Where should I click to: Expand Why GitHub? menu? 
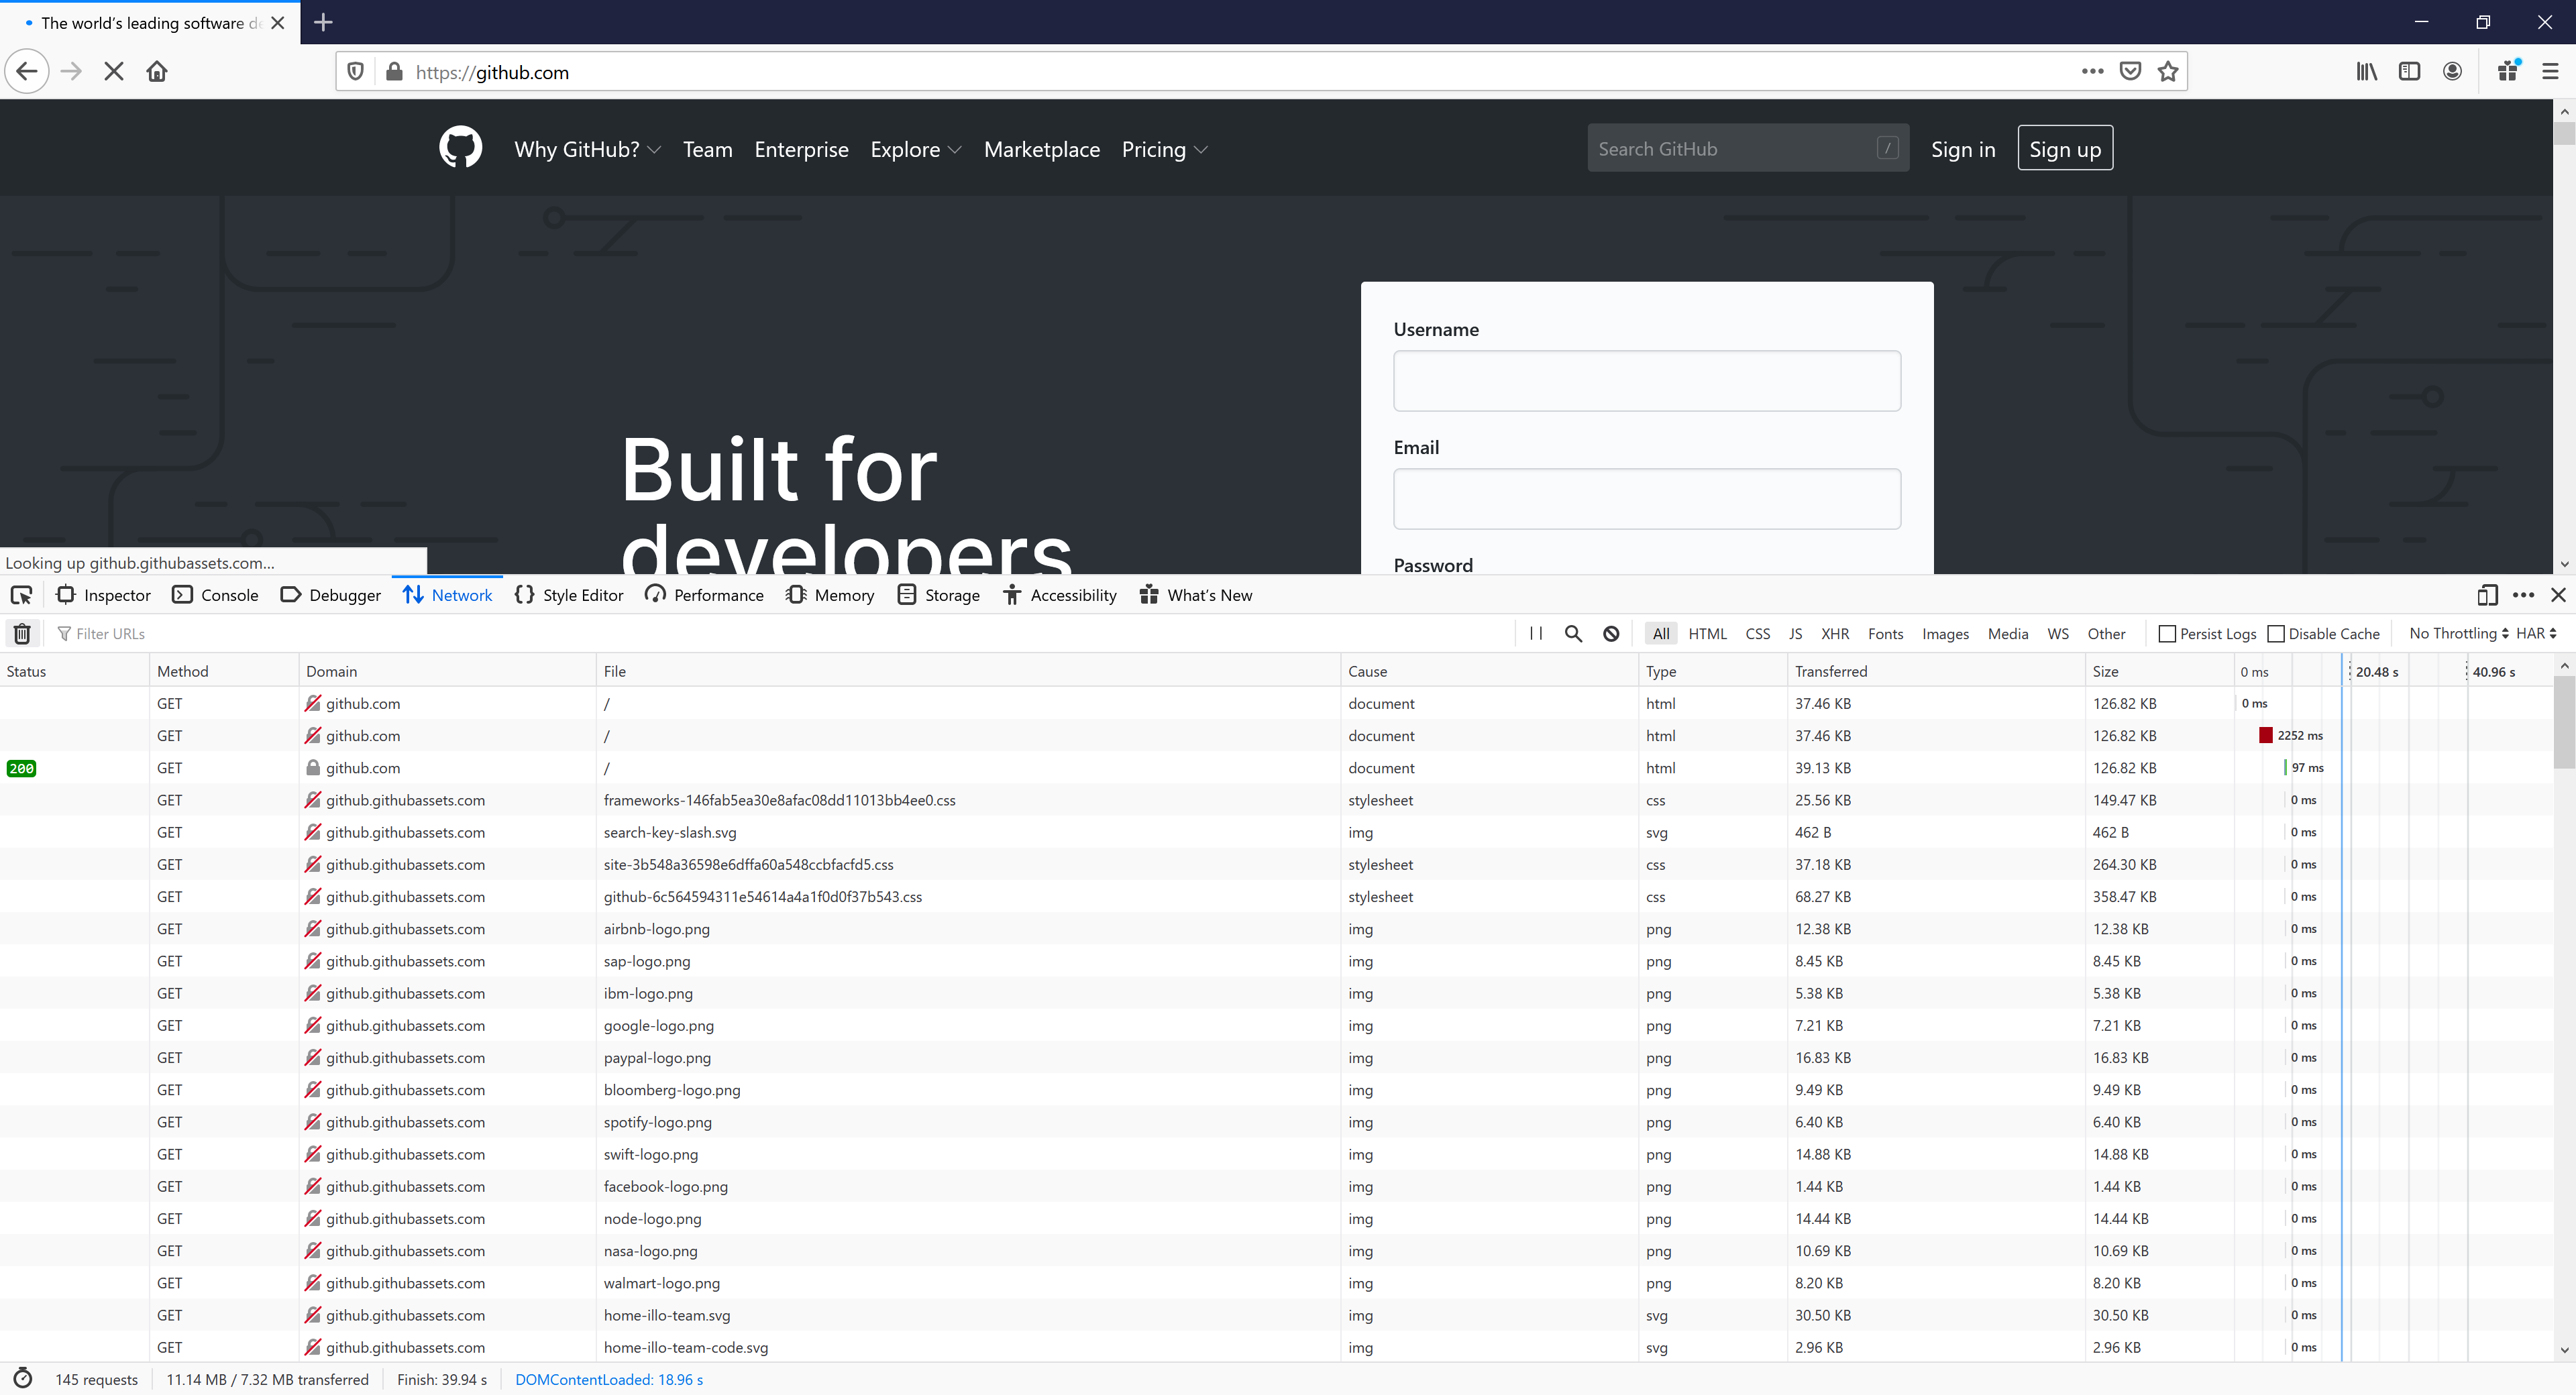click(x=587, y=149)
